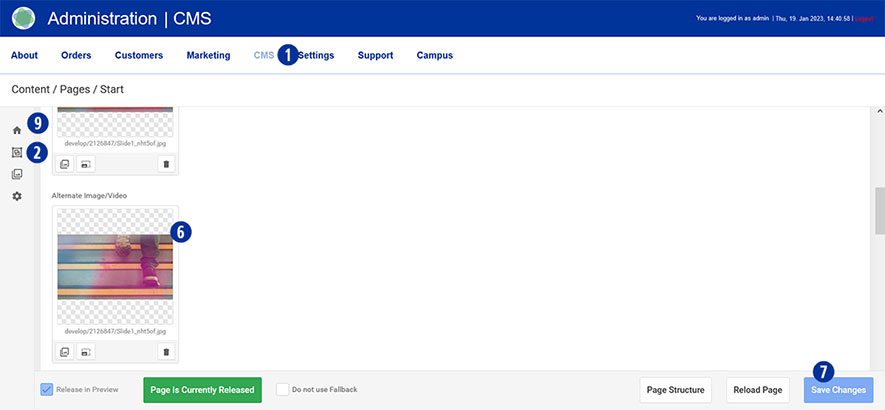
Task: Choose media library icon under the alternate image
Action: coord(65,351)
